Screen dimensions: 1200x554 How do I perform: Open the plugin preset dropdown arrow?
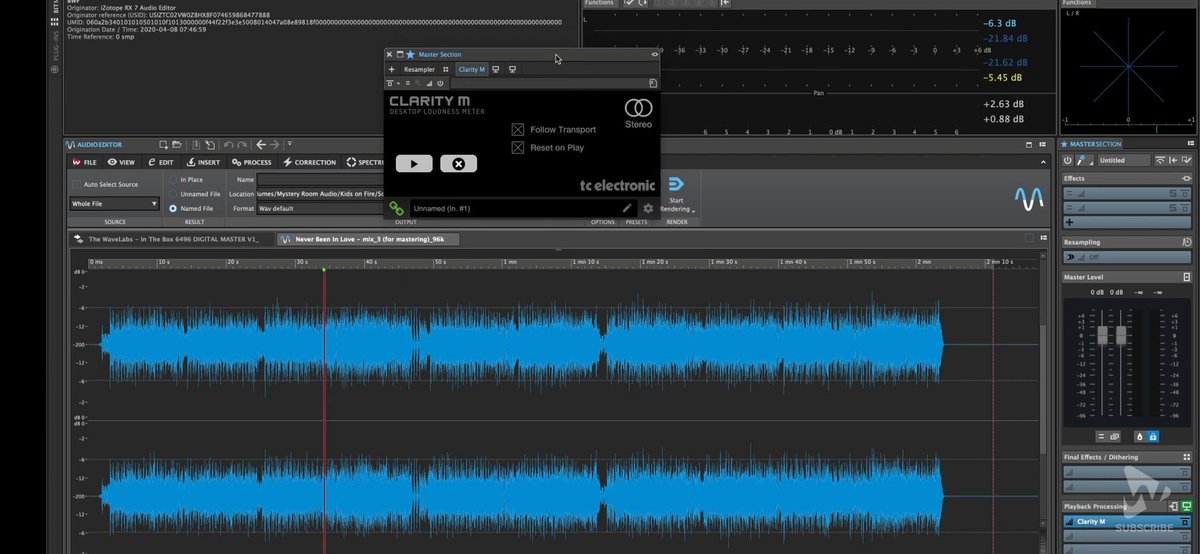click(398, 83)
